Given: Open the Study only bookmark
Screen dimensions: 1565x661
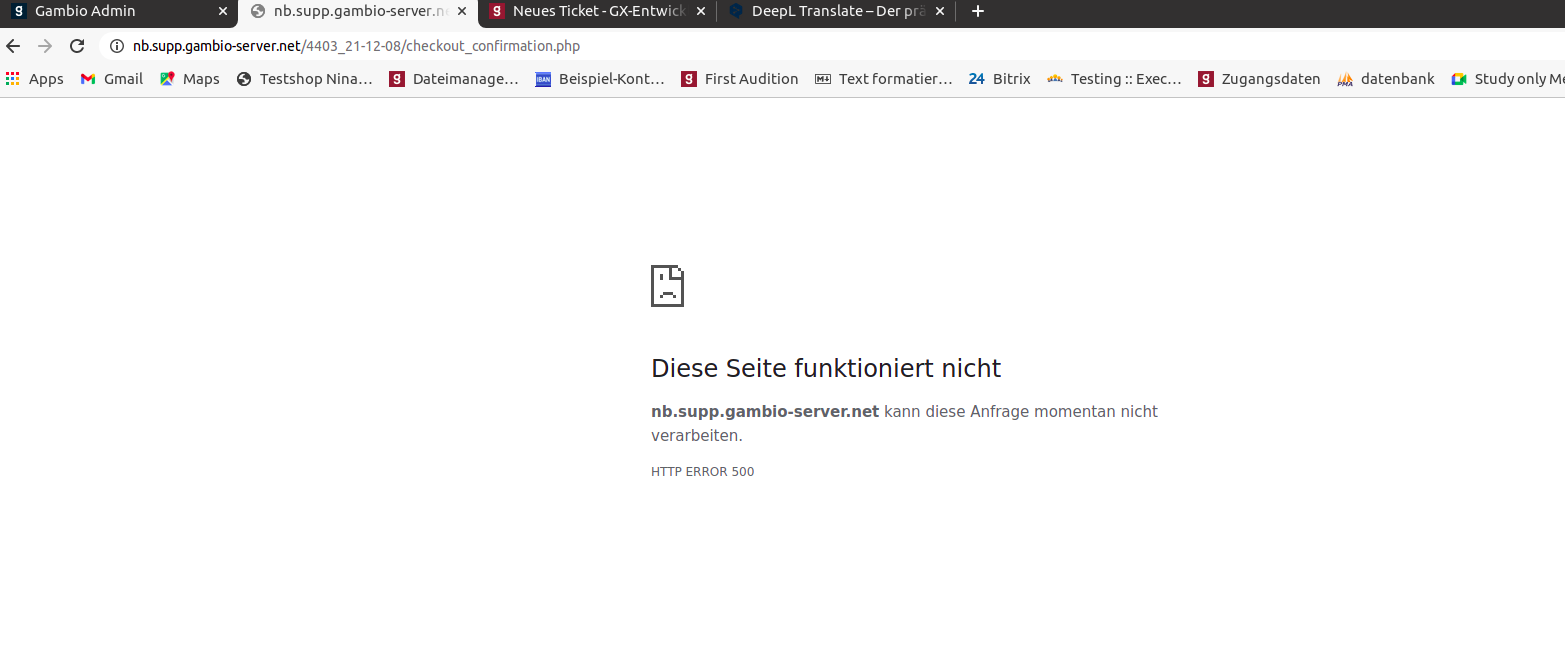Looking at the screenshot, I should point(1508,79).
